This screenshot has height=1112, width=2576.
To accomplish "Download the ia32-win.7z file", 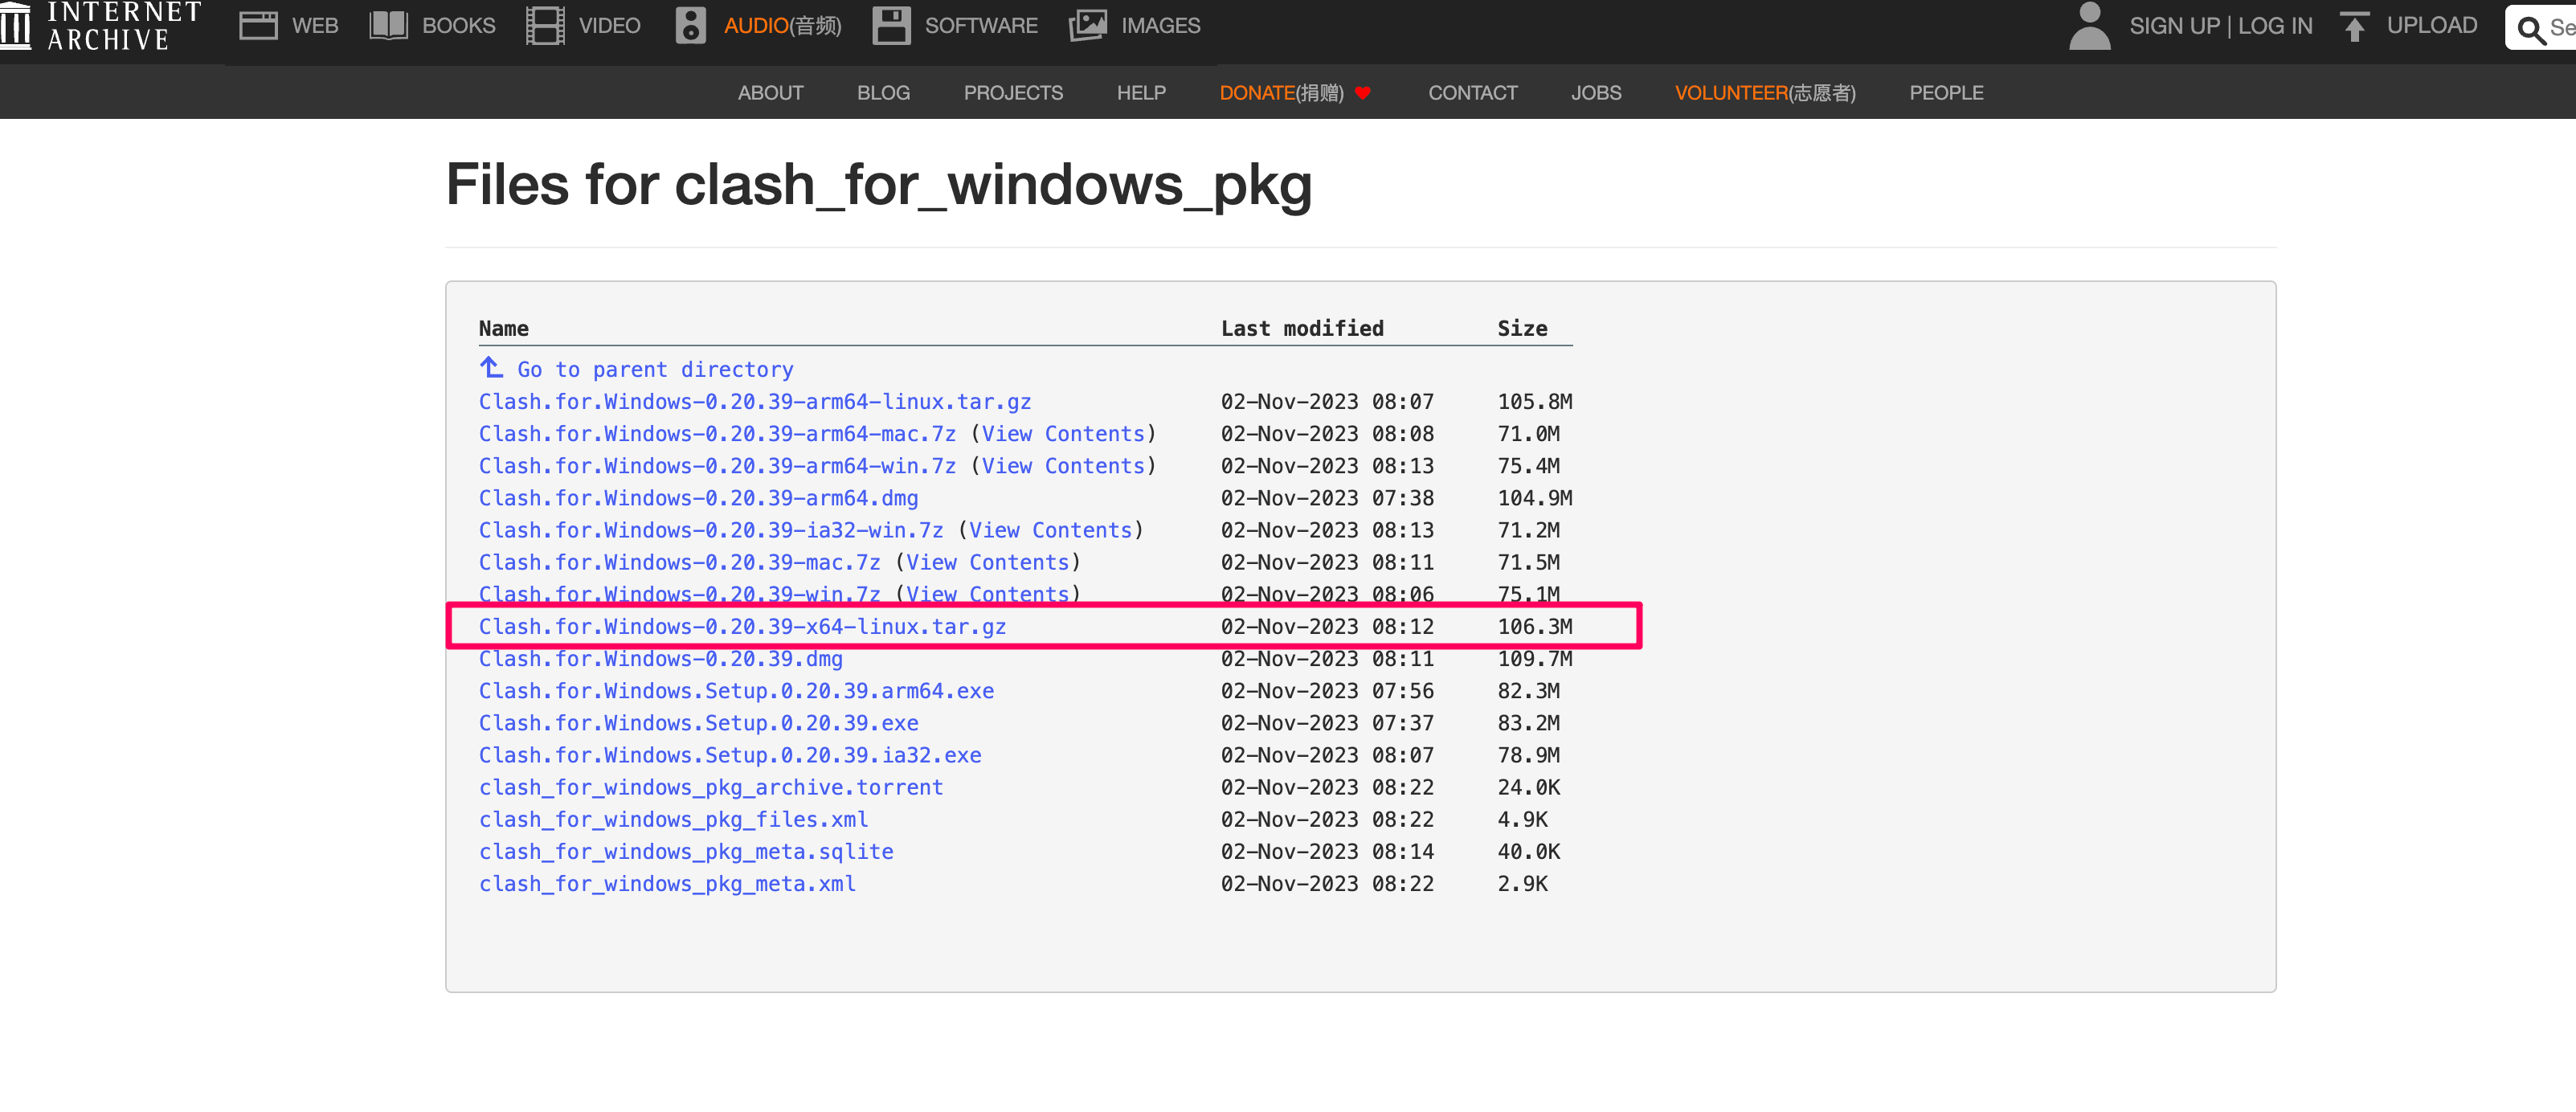I will pyautogui.click(x=711, y=530).
